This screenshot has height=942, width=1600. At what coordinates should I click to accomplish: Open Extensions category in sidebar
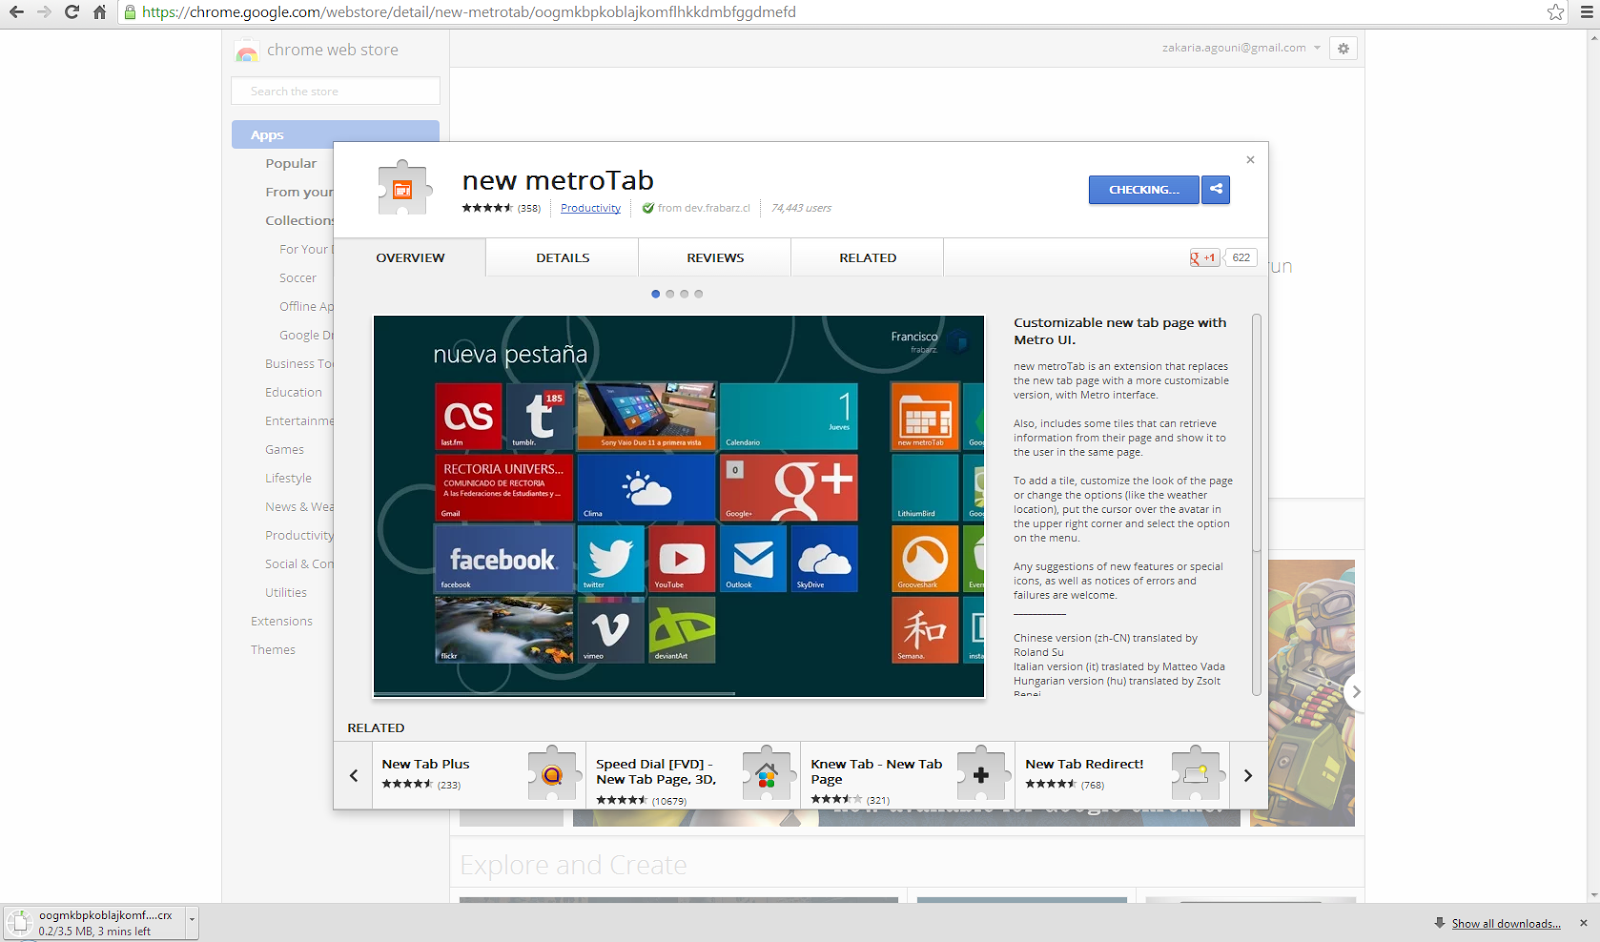[282, 621]
